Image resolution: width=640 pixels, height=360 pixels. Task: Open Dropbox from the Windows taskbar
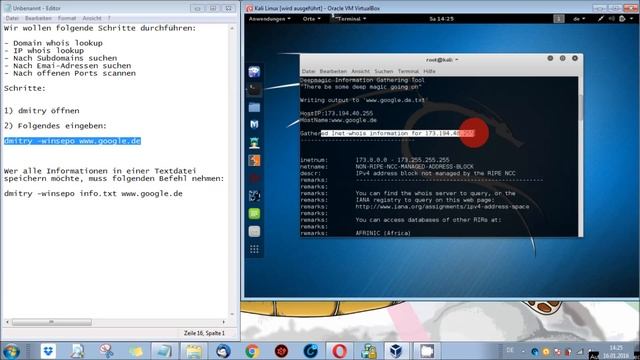pyautogui.click(x=48, y=351)
